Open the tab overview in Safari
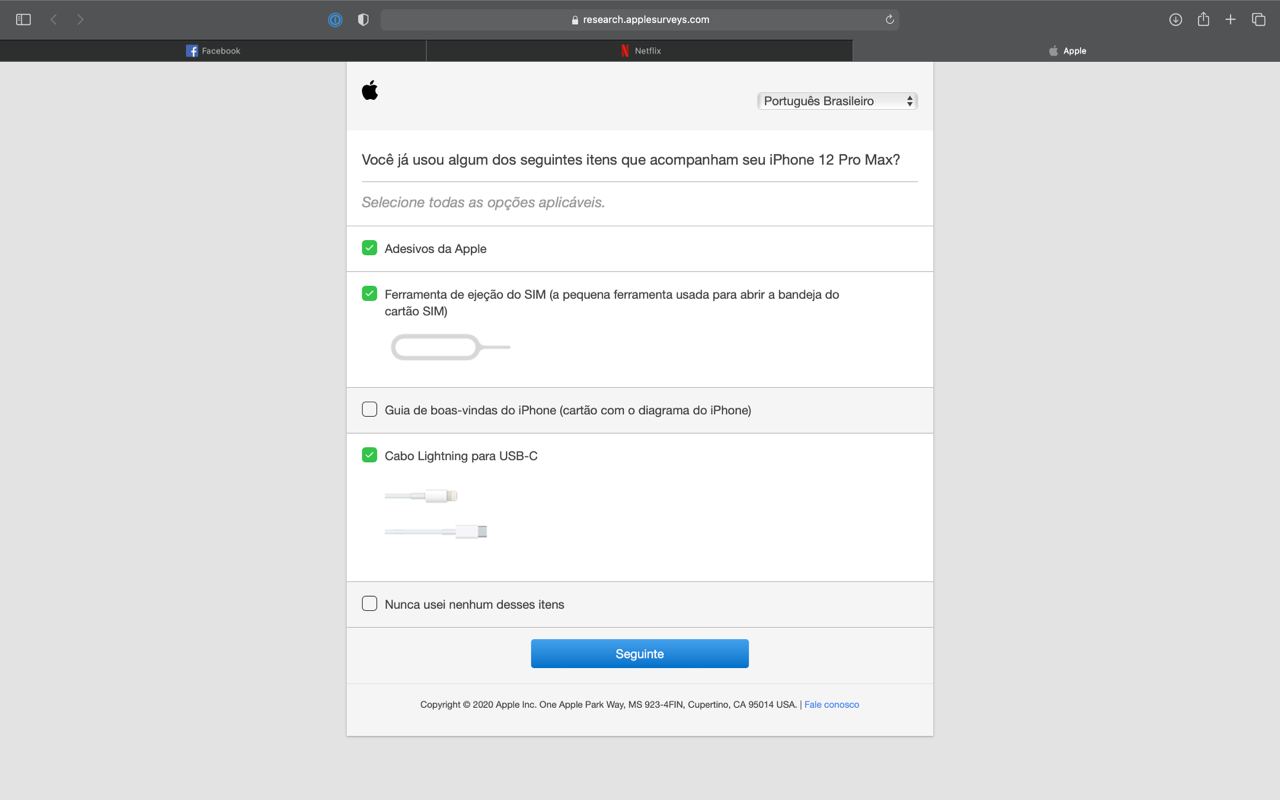This screenshot has height=800, width=1280. [x=1258, y=18]
